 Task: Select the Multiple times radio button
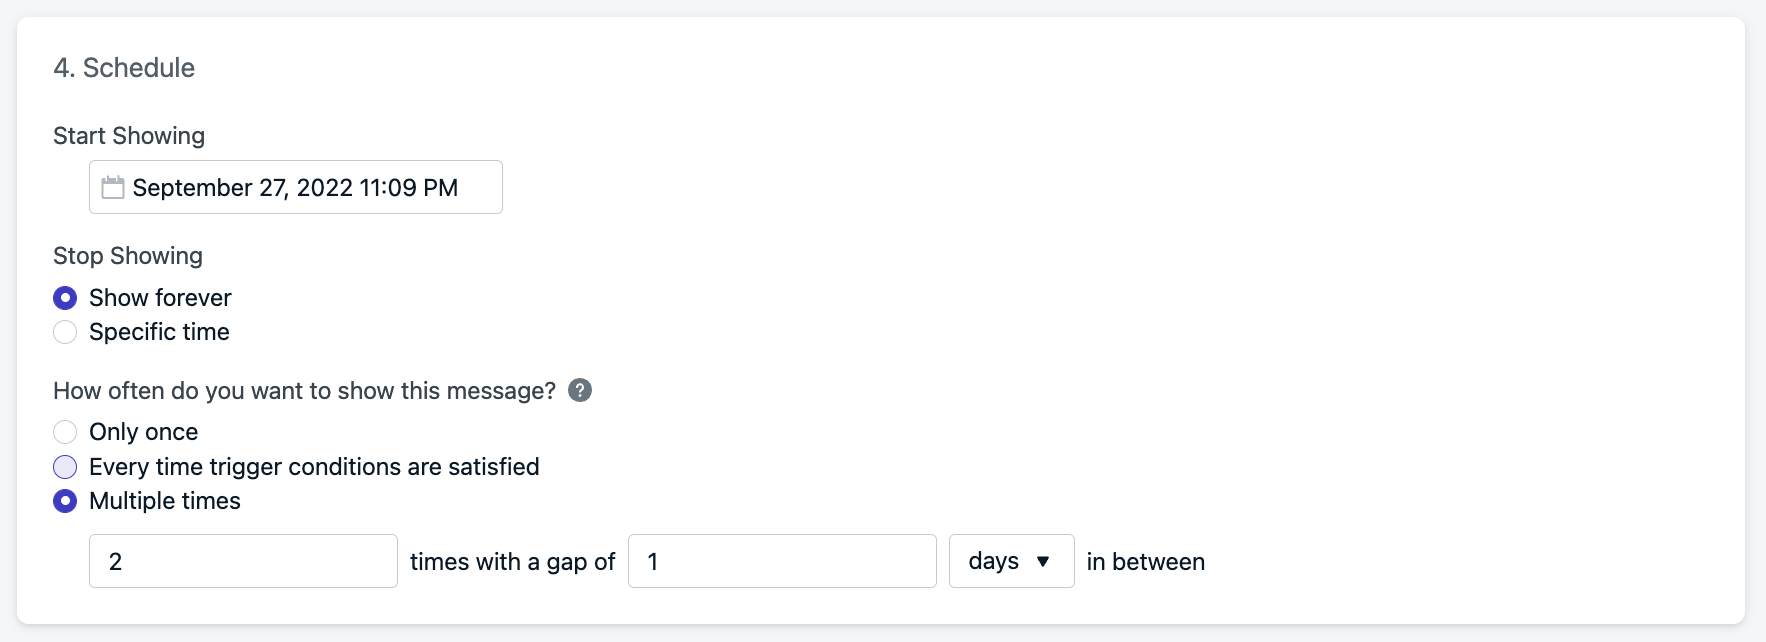pyautogui.click(x=65, y=501)
